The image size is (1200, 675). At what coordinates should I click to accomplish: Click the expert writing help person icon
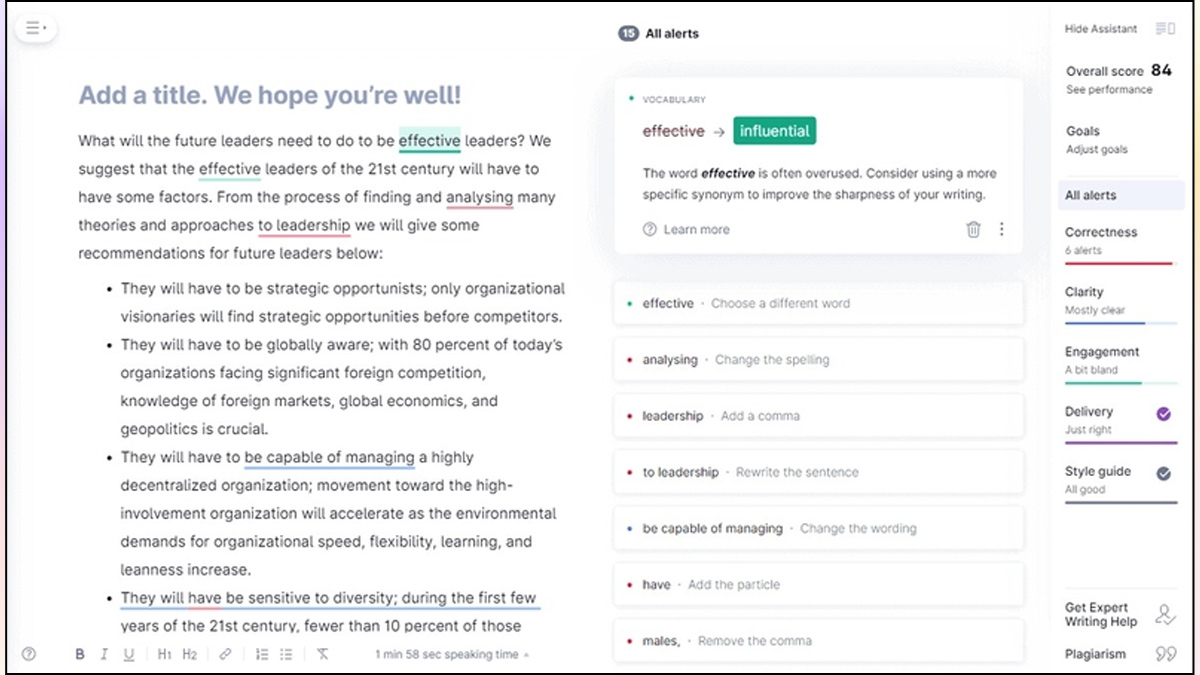click(x=1165, y=614)
